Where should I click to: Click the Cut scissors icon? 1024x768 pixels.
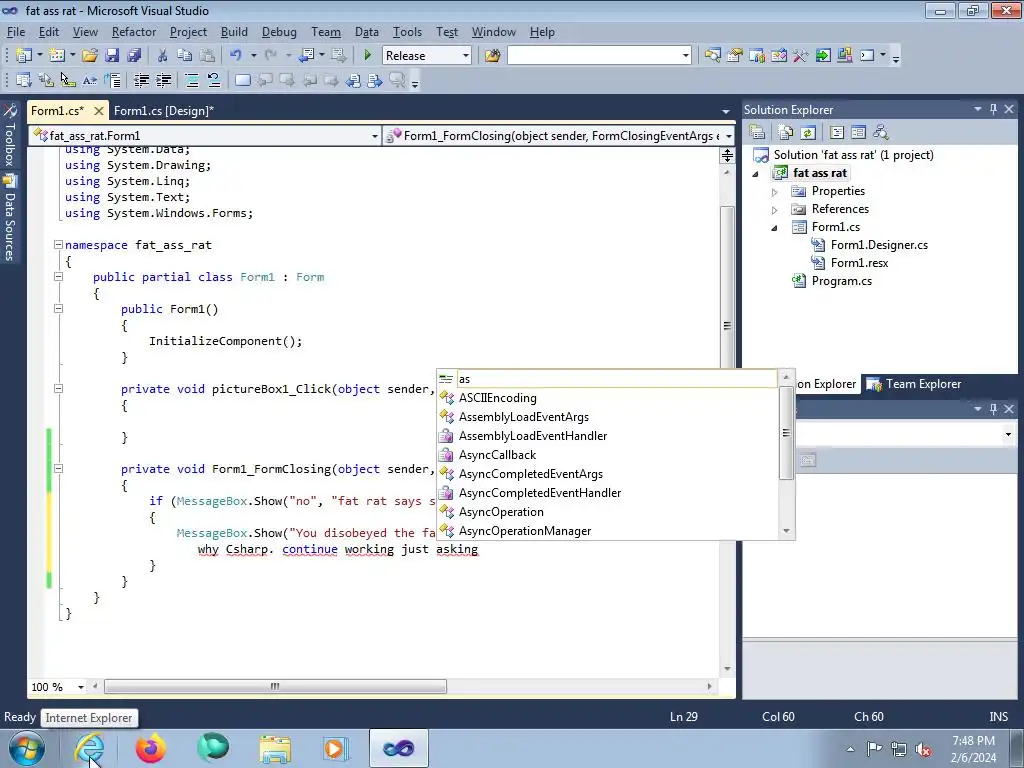click(x=163, y=56)
